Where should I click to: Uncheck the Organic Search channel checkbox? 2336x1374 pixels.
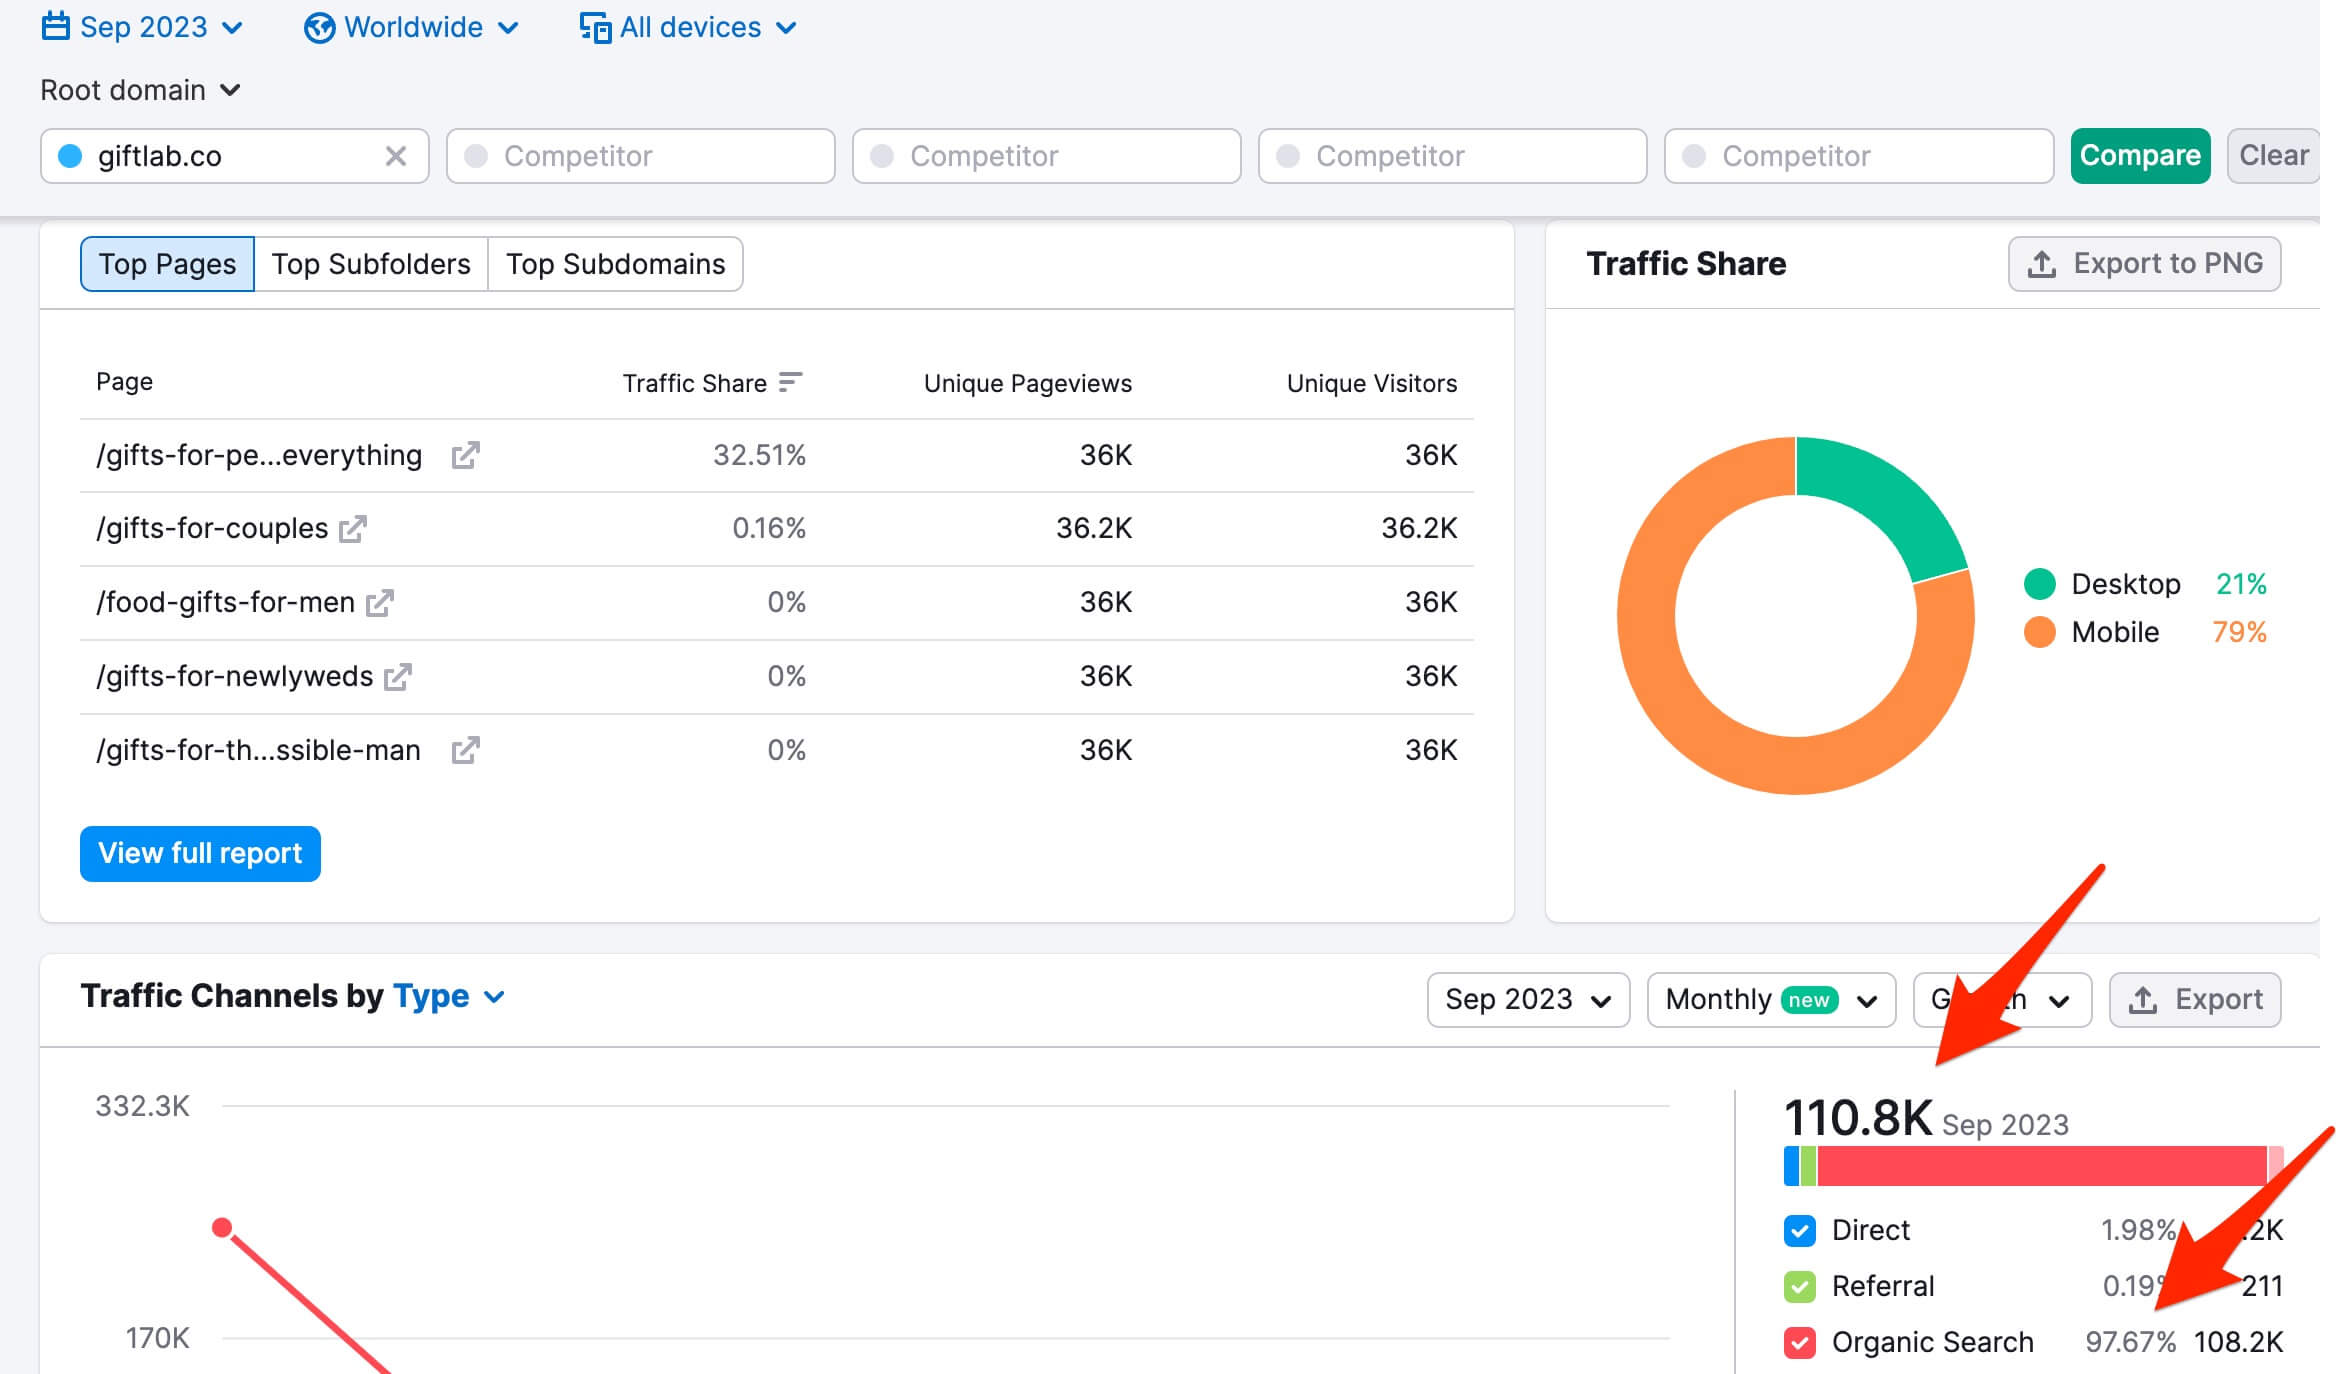tap(1799, 1342)
